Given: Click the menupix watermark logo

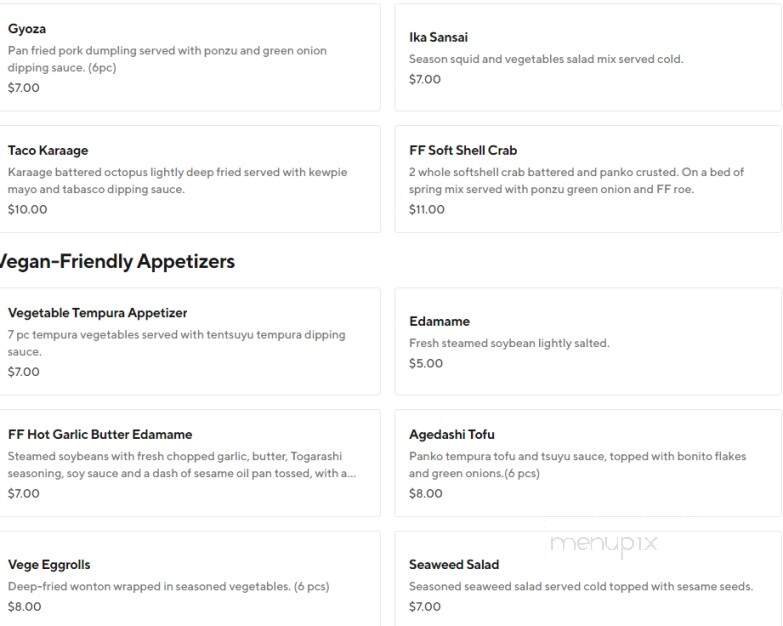Looking at the screenshot, I should point(603,544).
